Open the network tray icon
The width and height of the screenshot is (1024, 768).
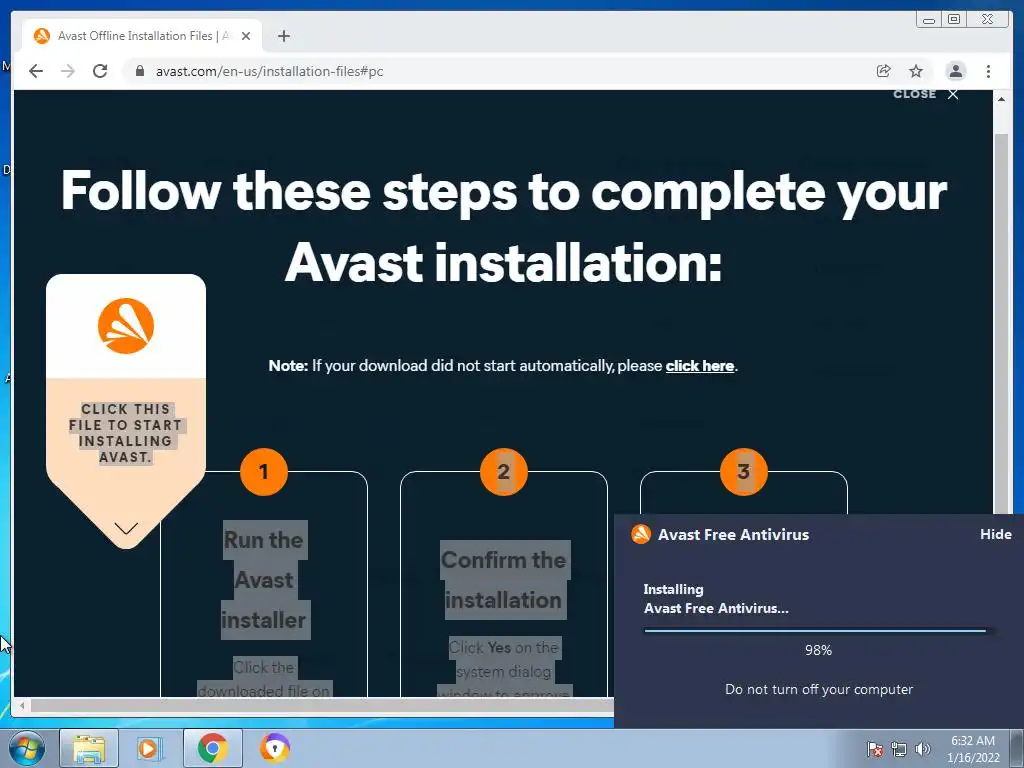pos(899,749)
